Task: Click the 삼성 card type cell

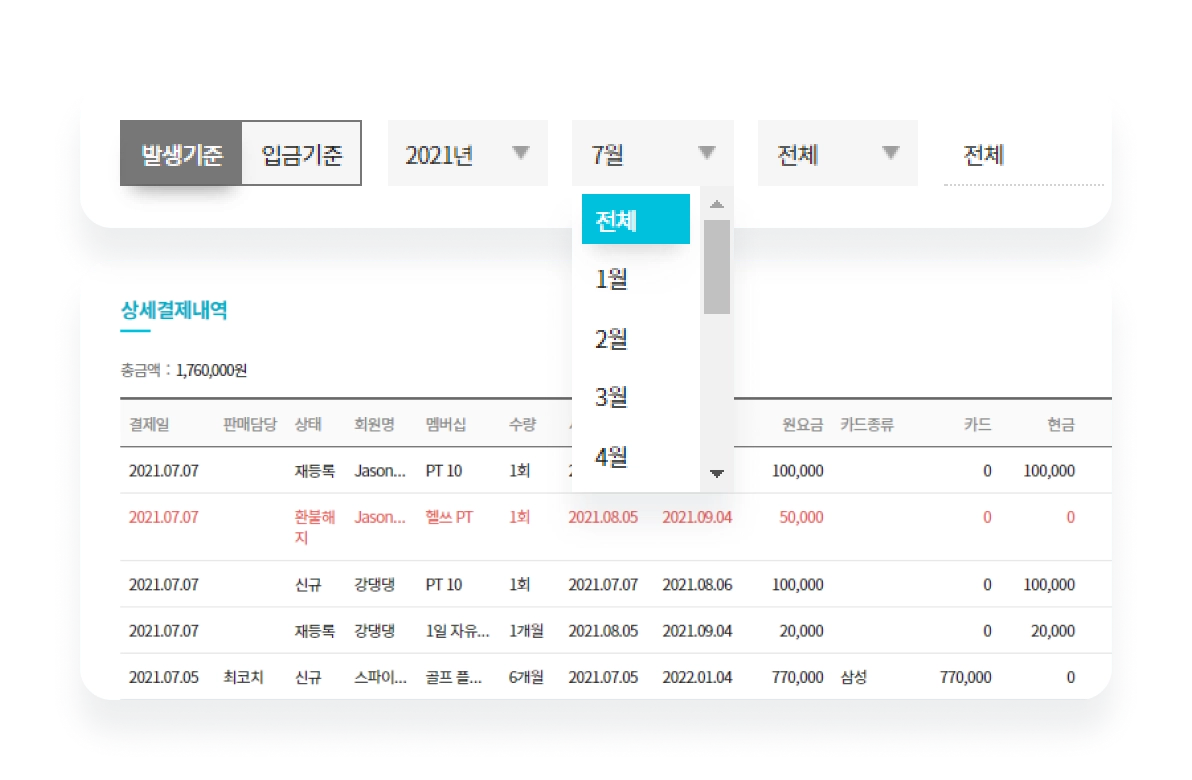Action: 854,677
